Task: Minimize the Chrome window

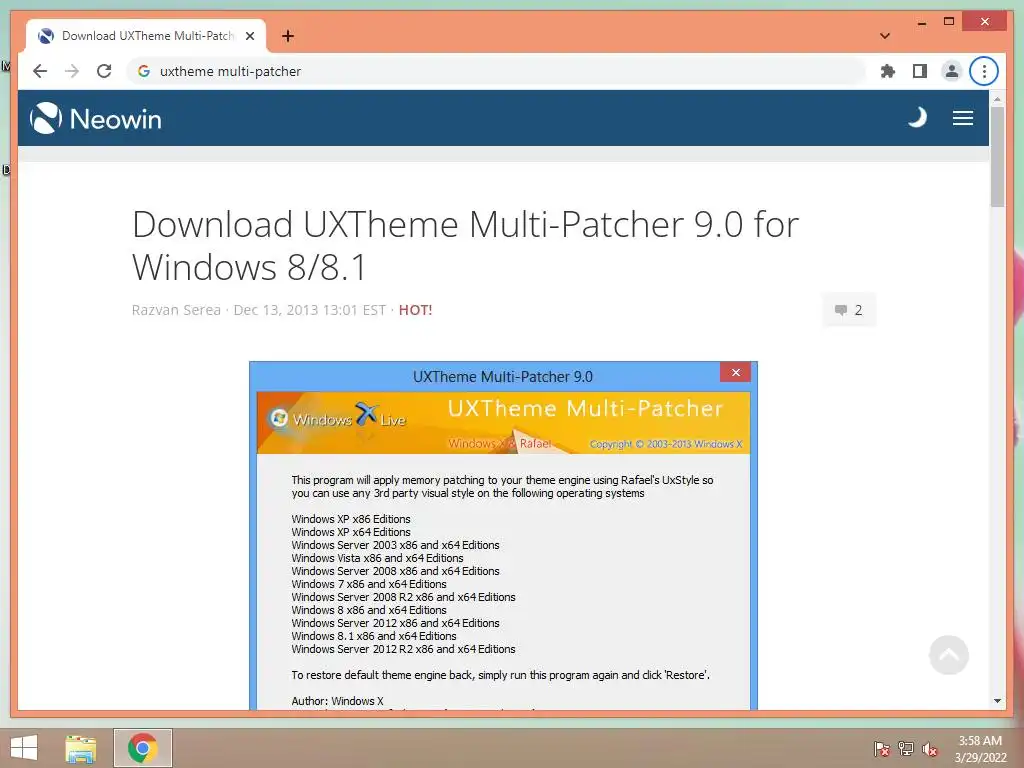Action: click(921, 22)
